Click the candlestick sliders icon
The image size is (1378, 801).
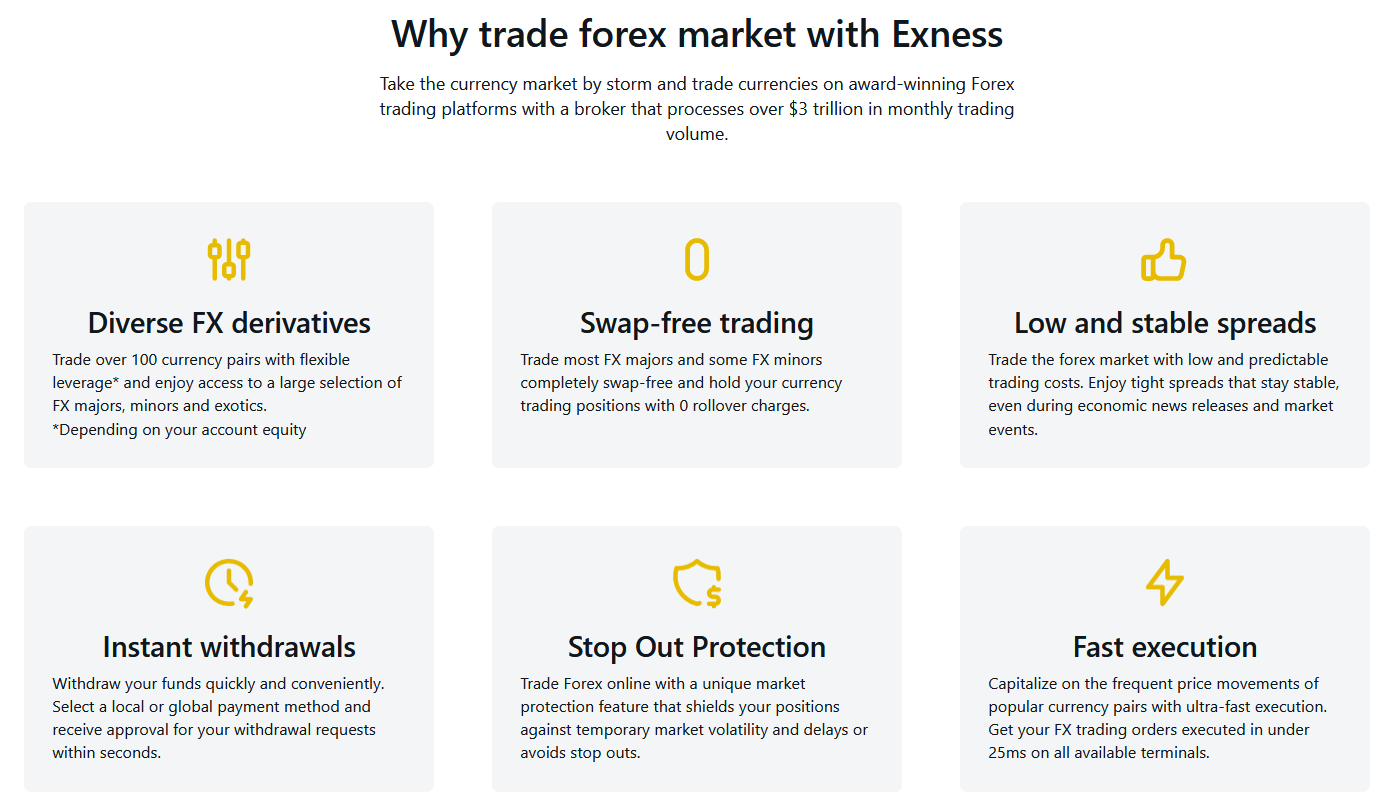click(229, 260)
